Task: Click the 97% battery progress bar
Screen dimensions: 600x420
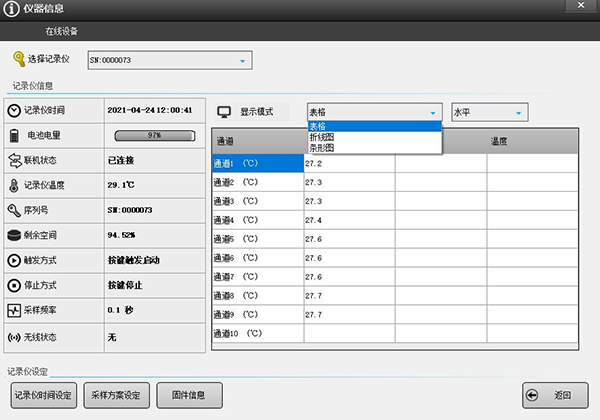Action: click(x=155, y=135)
